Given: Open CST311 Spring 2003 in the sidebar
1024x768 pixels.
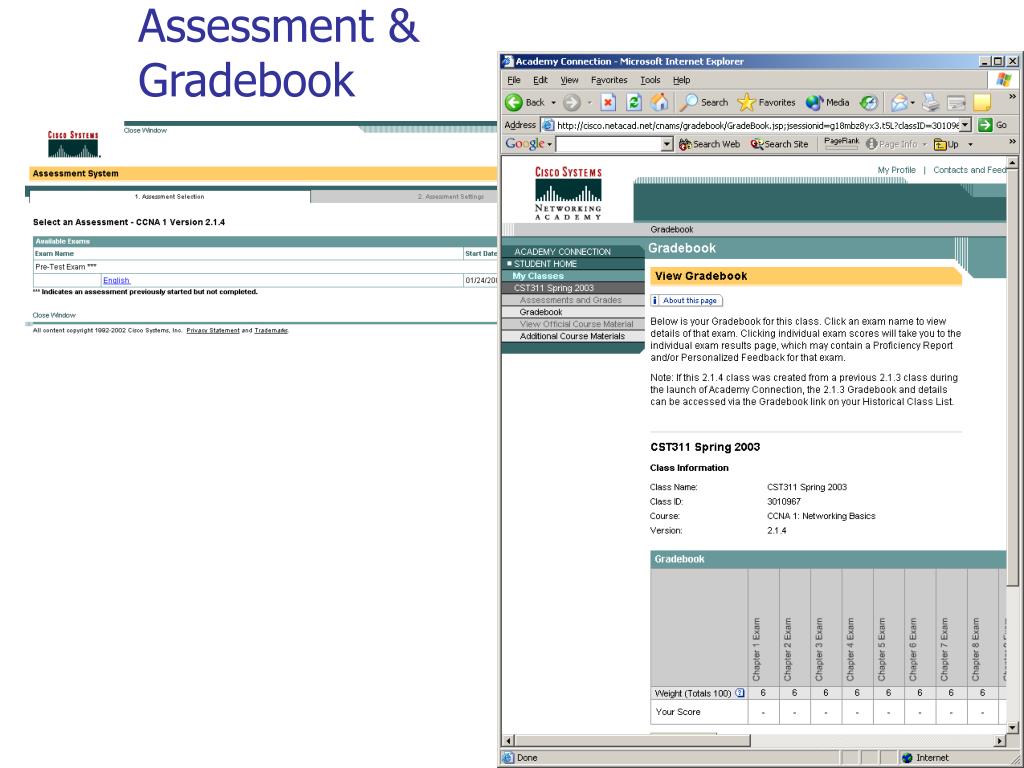Looking at the screenshot, I should pyautogui.click(x=554, y=288).
